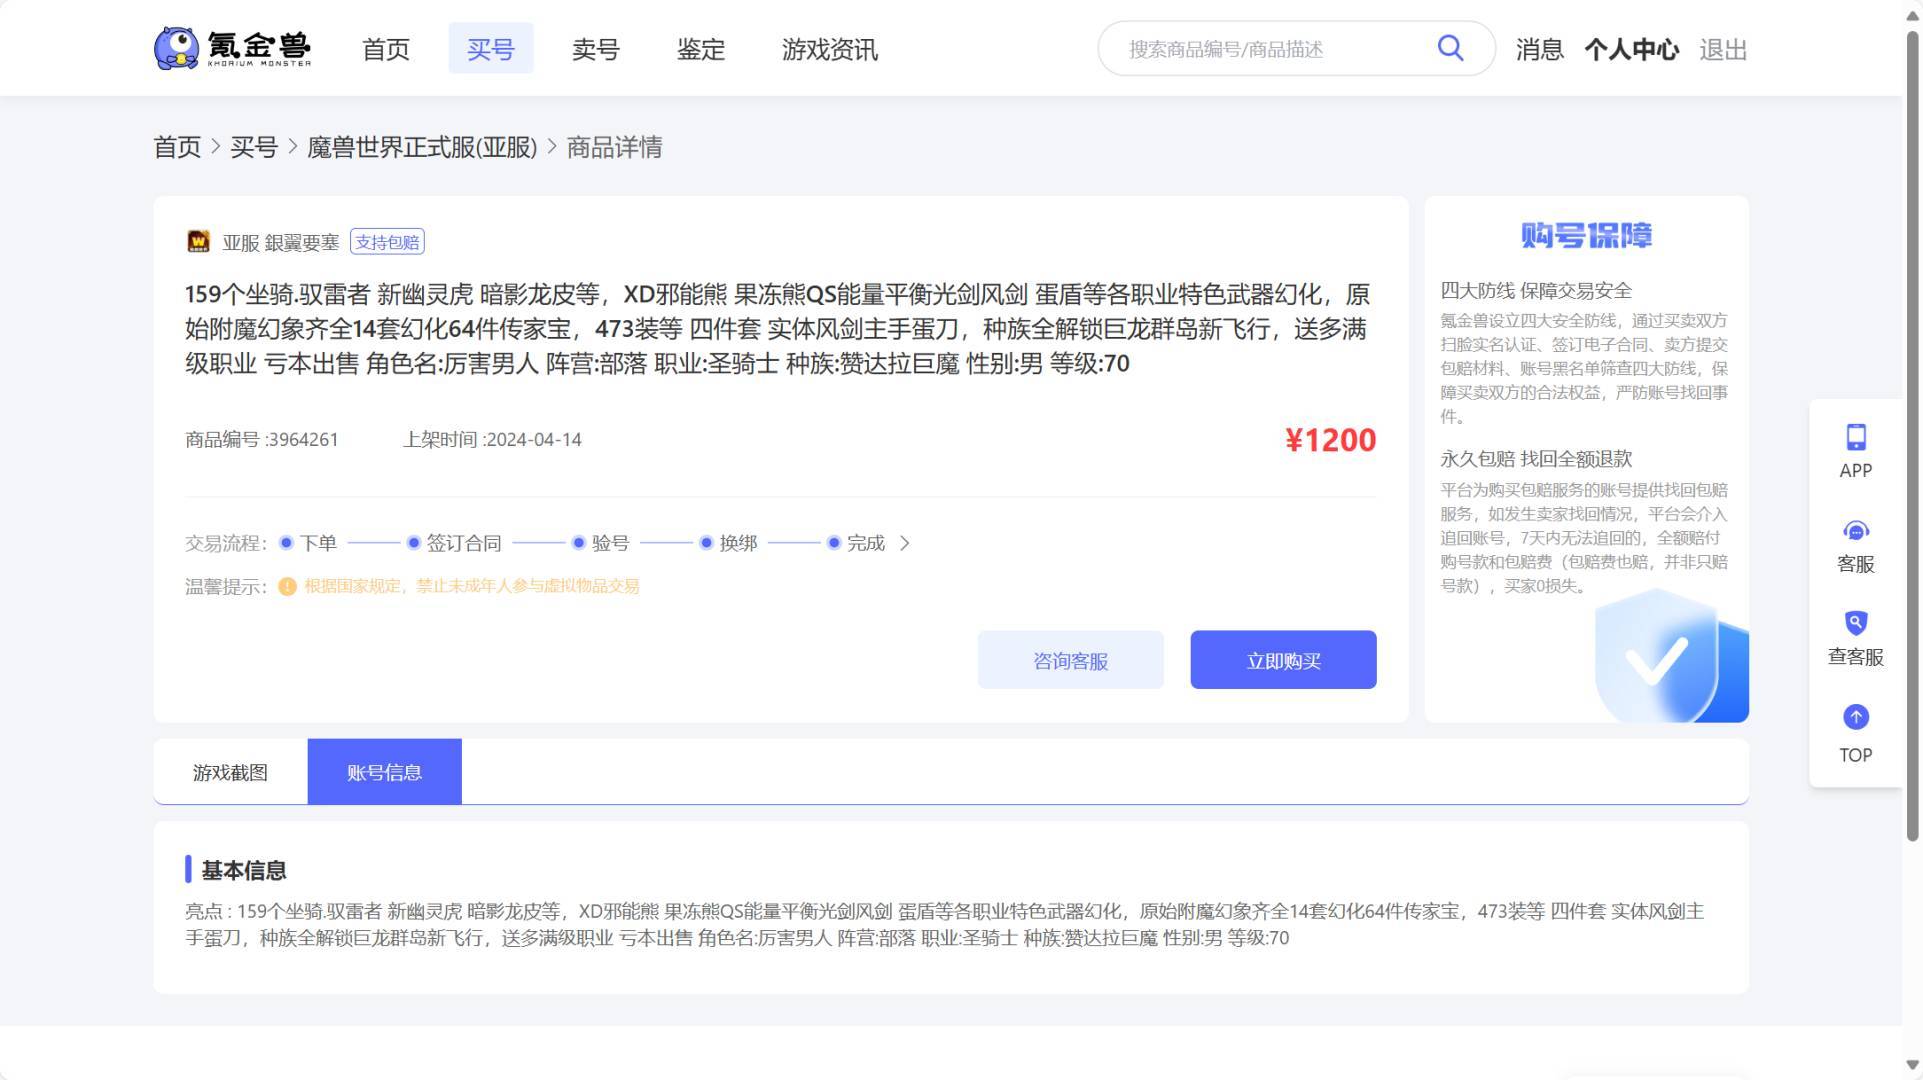The image size is (1923, 1080).
Task: Click the 氪金兽 logo
Action: 233,48
